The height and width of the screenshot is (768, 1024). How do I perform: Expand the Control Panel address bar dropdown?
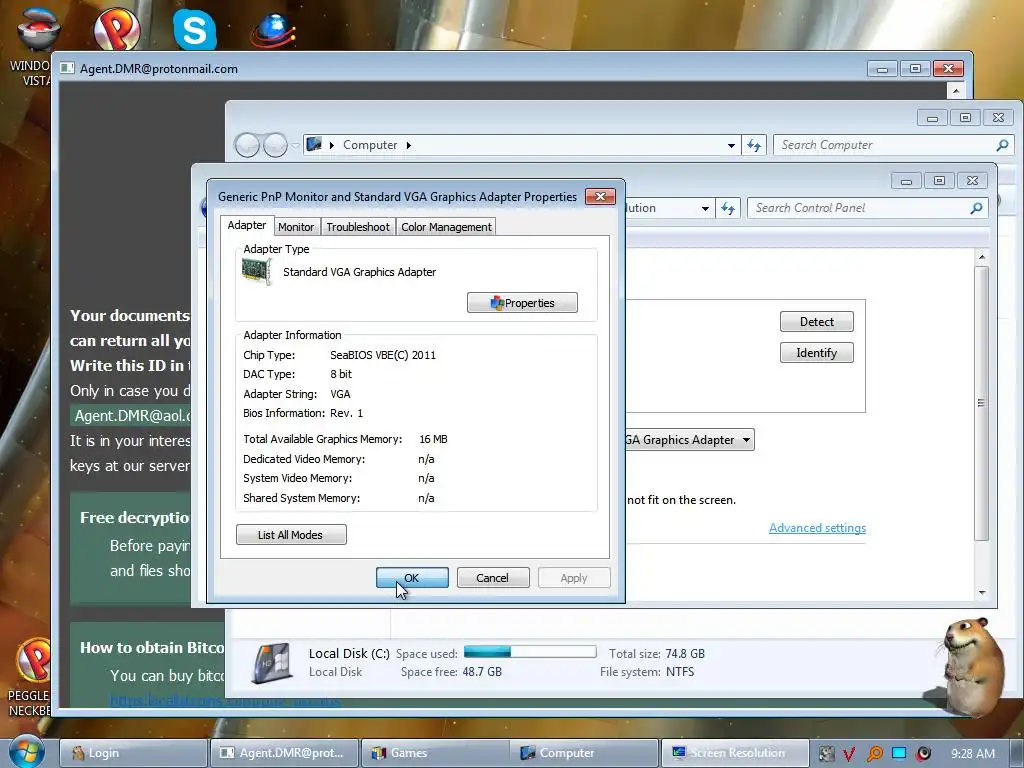click(705, 209)
